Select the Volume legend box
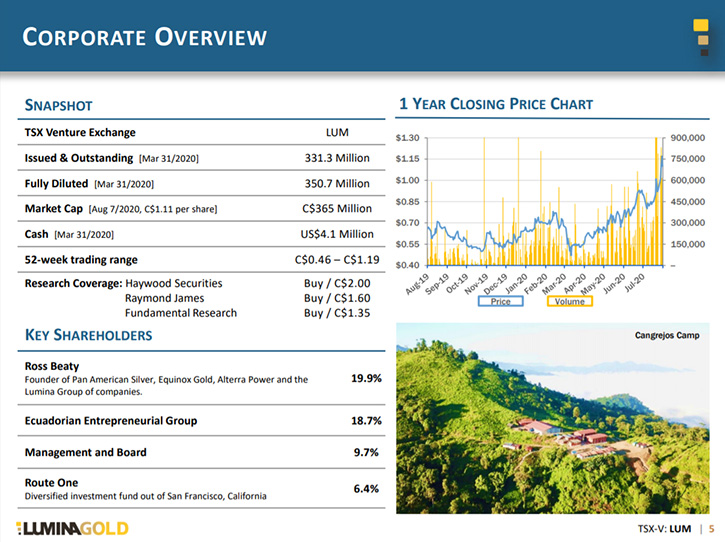Viewport: 725px width, 542px height. 570,302
